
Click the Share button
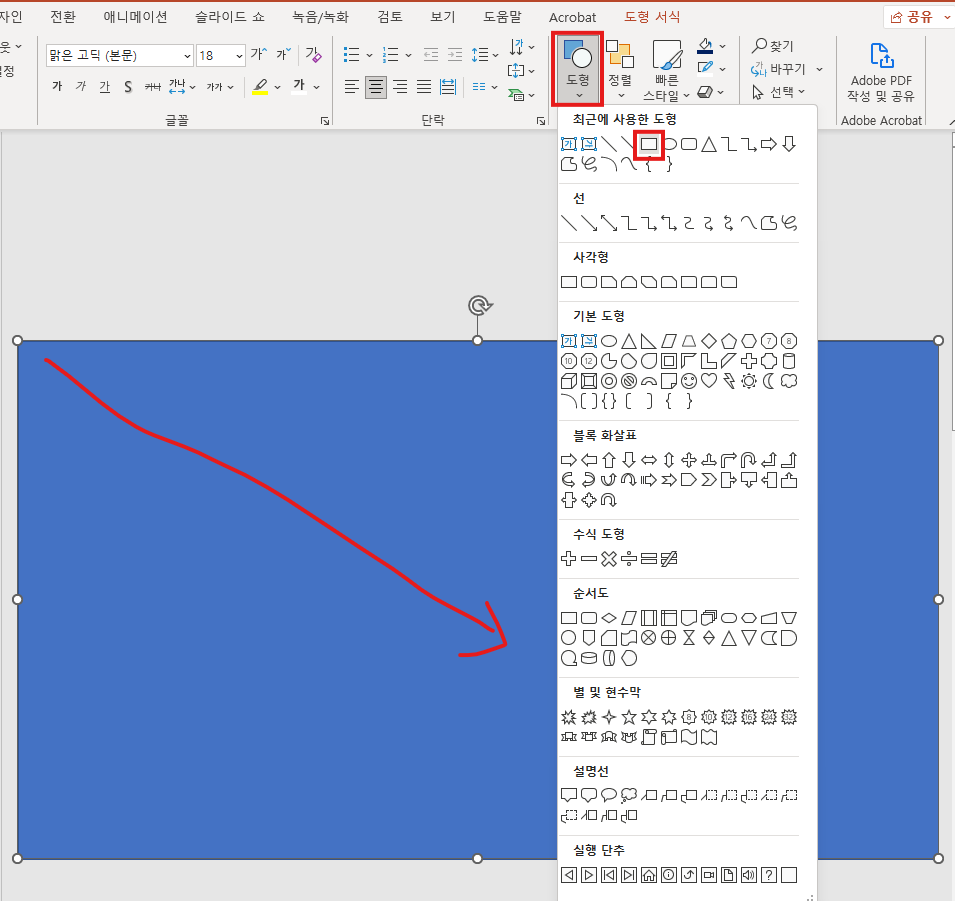pos(912,17)
